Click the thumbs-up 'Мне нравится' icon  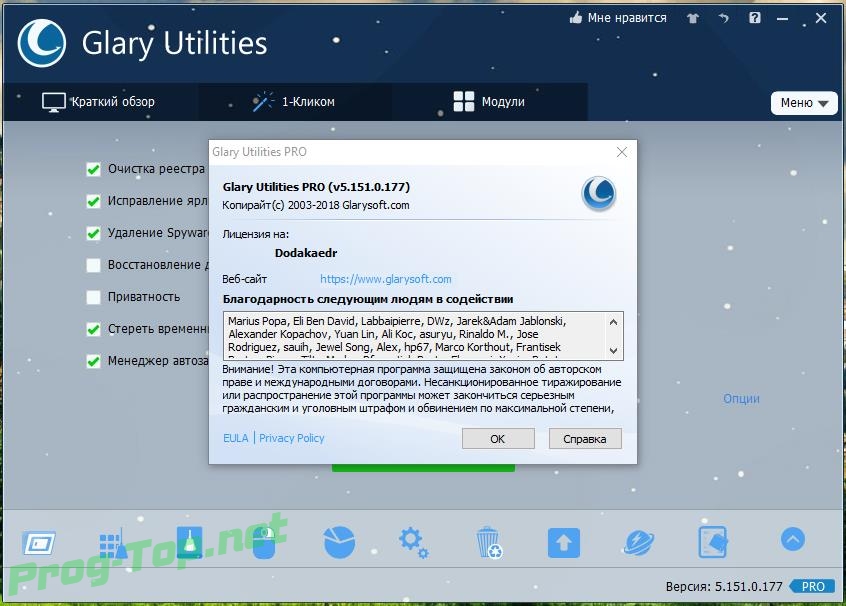coord(576,18)
